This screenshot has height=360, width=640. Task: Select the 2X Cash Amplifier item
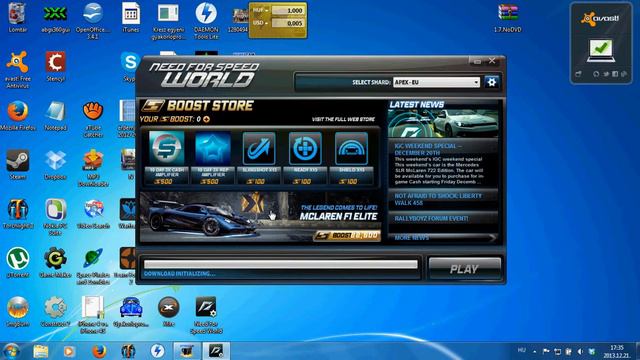point(166,158)
